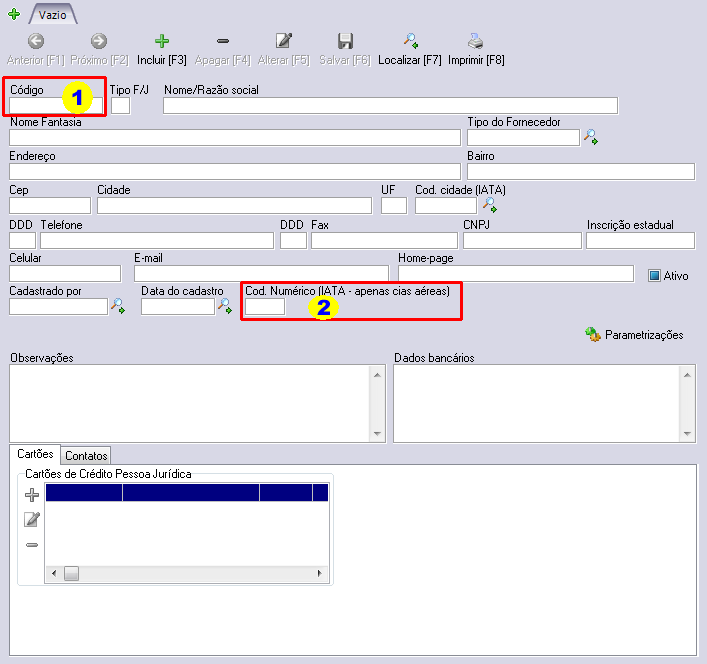Screen dimensions: 707x664
Task: Open lookup beside Cadastrado por field
Action: point(118,306)
